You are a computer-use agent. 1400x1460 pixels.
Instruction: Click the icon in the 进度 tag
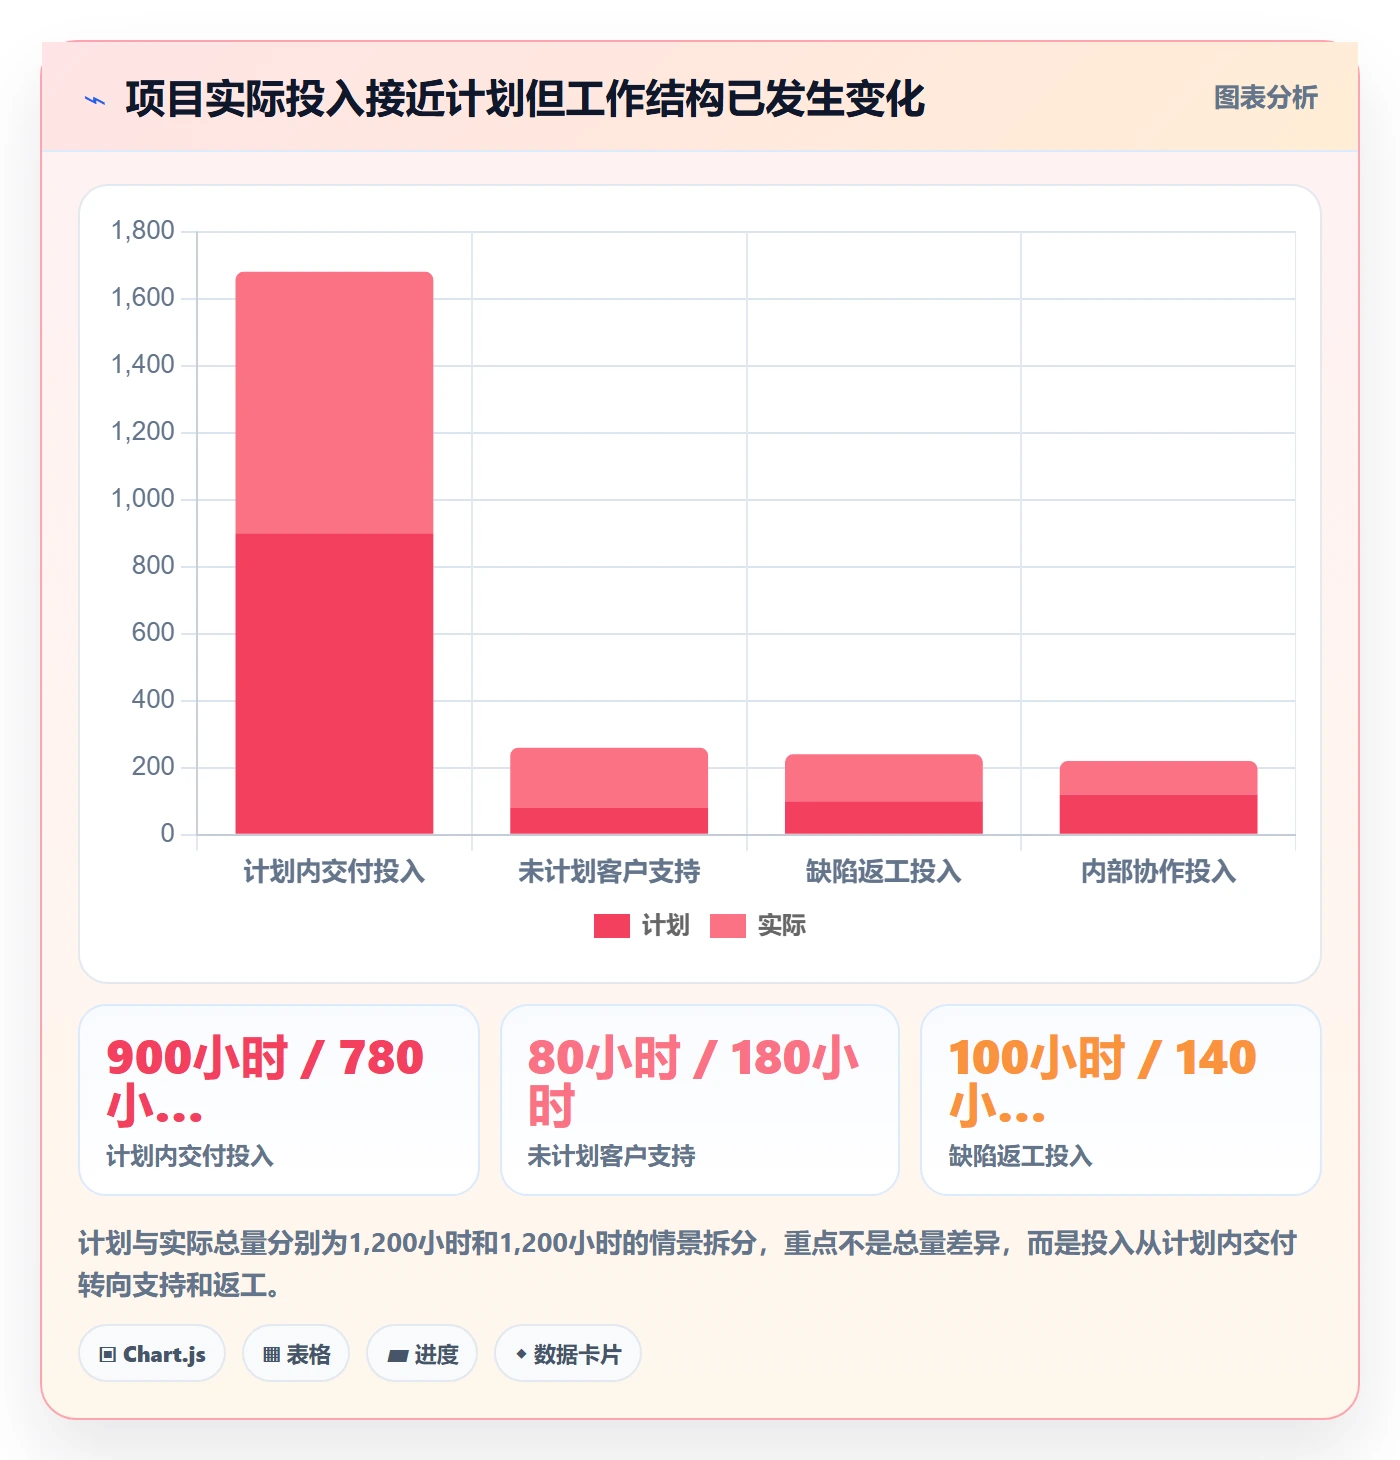pyautogui.click(x=397, y=1356)
